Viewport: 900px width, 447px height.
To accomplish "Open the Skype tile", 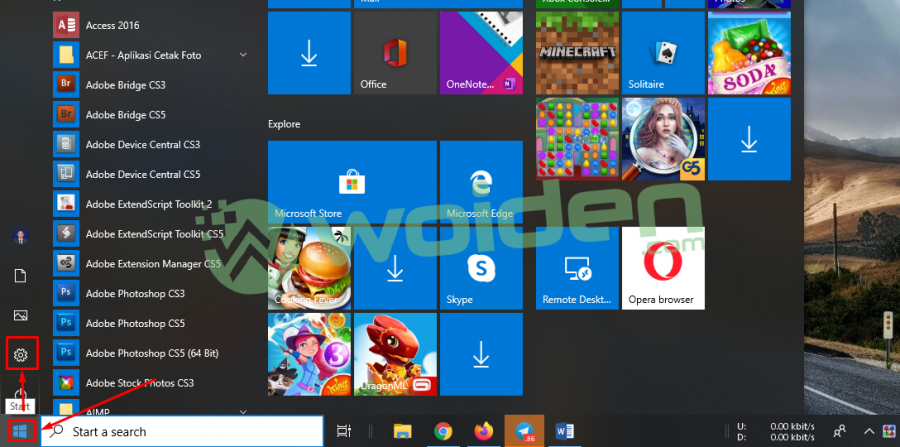I will click(481, 268).
